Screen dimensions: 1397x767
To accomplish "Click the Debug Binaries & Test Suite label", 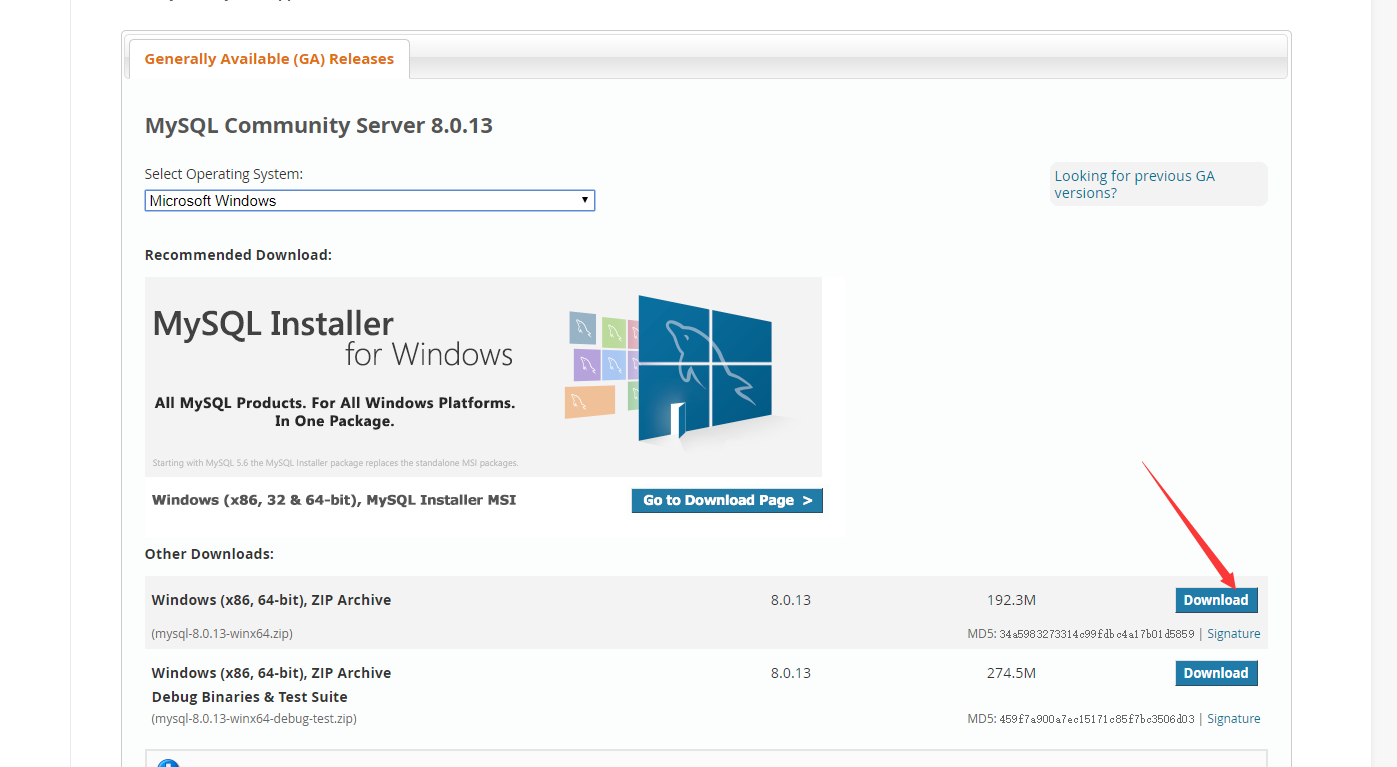I will coord(250,697).
